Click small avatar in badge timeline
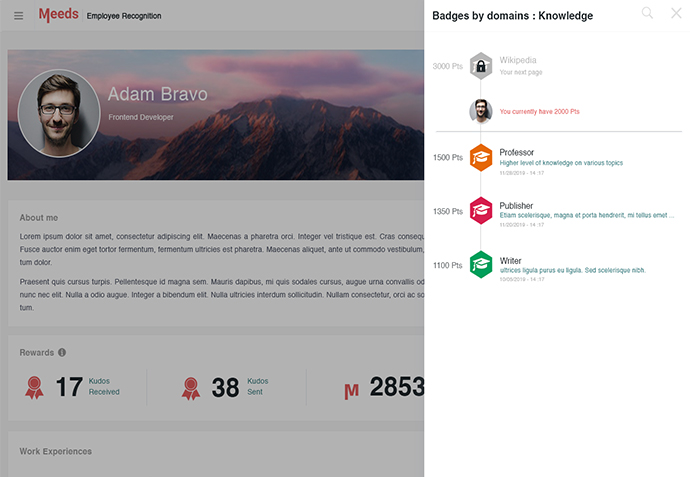 pyautogui.click(x=481, y=111)
